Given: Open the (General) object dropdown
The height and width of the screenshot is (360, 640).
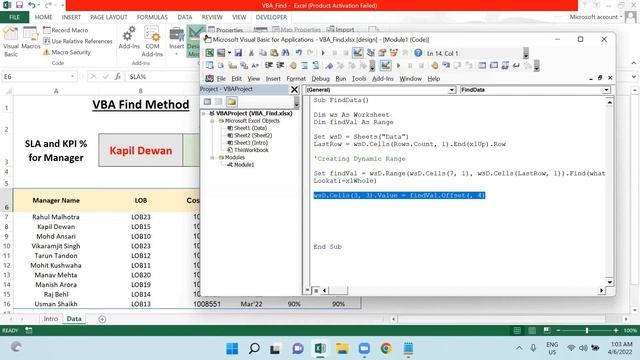Looking at the screenshot, I should pos(451,90).
